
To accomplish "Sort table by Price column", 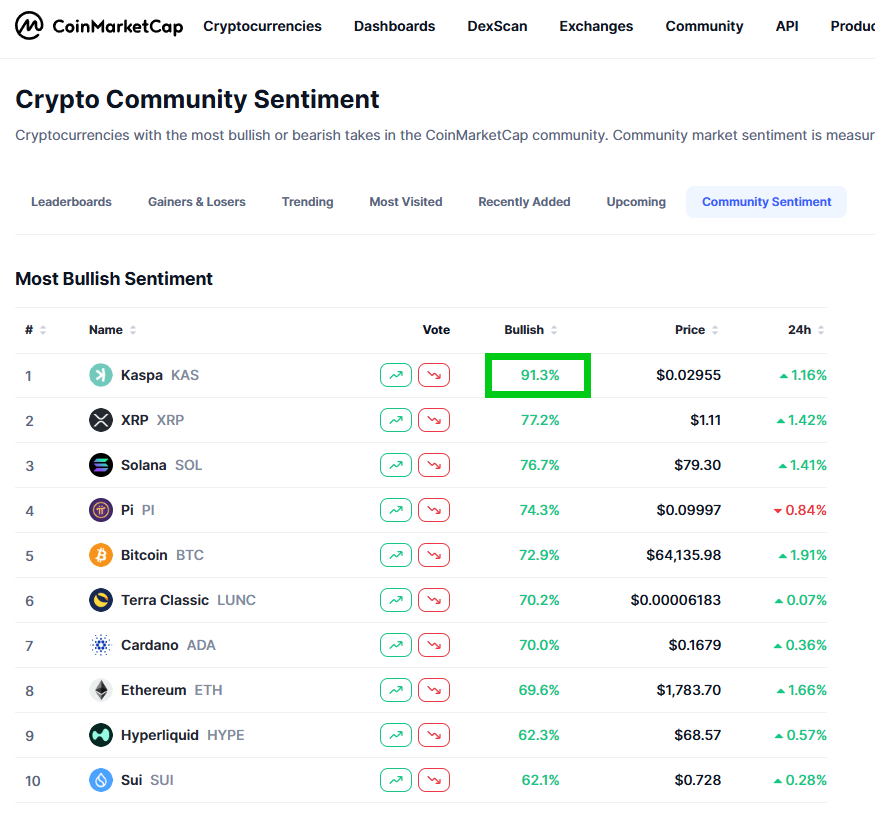I will tap(696, 330).
